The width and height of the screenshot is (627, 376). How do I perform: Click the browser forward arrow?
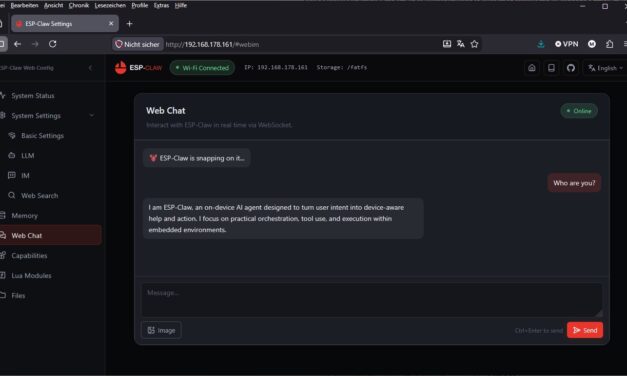(x=35, y=44)
